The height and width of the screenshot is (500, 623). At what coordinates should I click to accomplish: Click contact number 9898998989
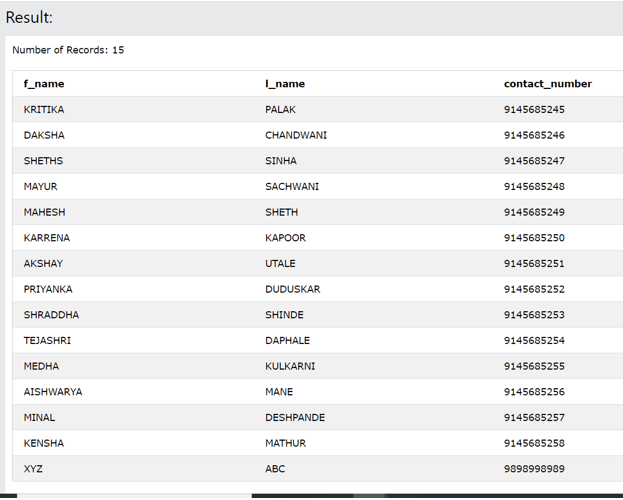pos(534,469)
